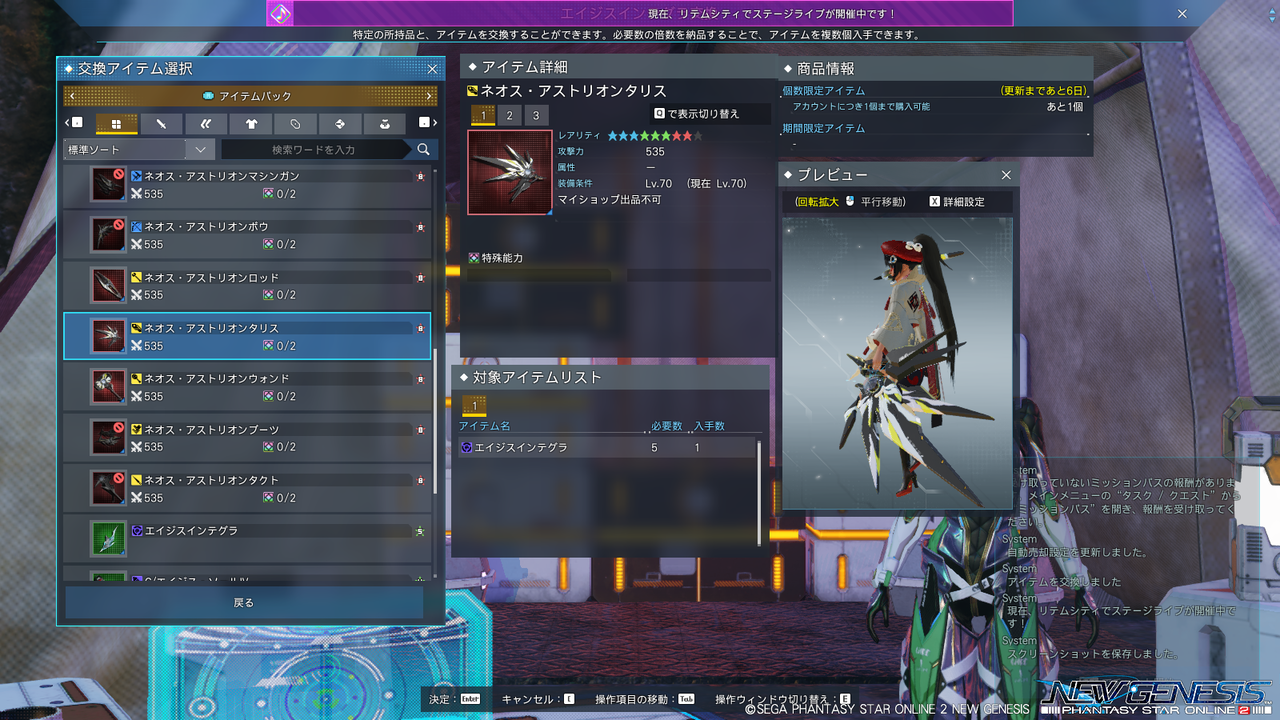Select page 1 tab in 対象アイテムリスト
1280x720 pixels.
(x=474, y=406)
